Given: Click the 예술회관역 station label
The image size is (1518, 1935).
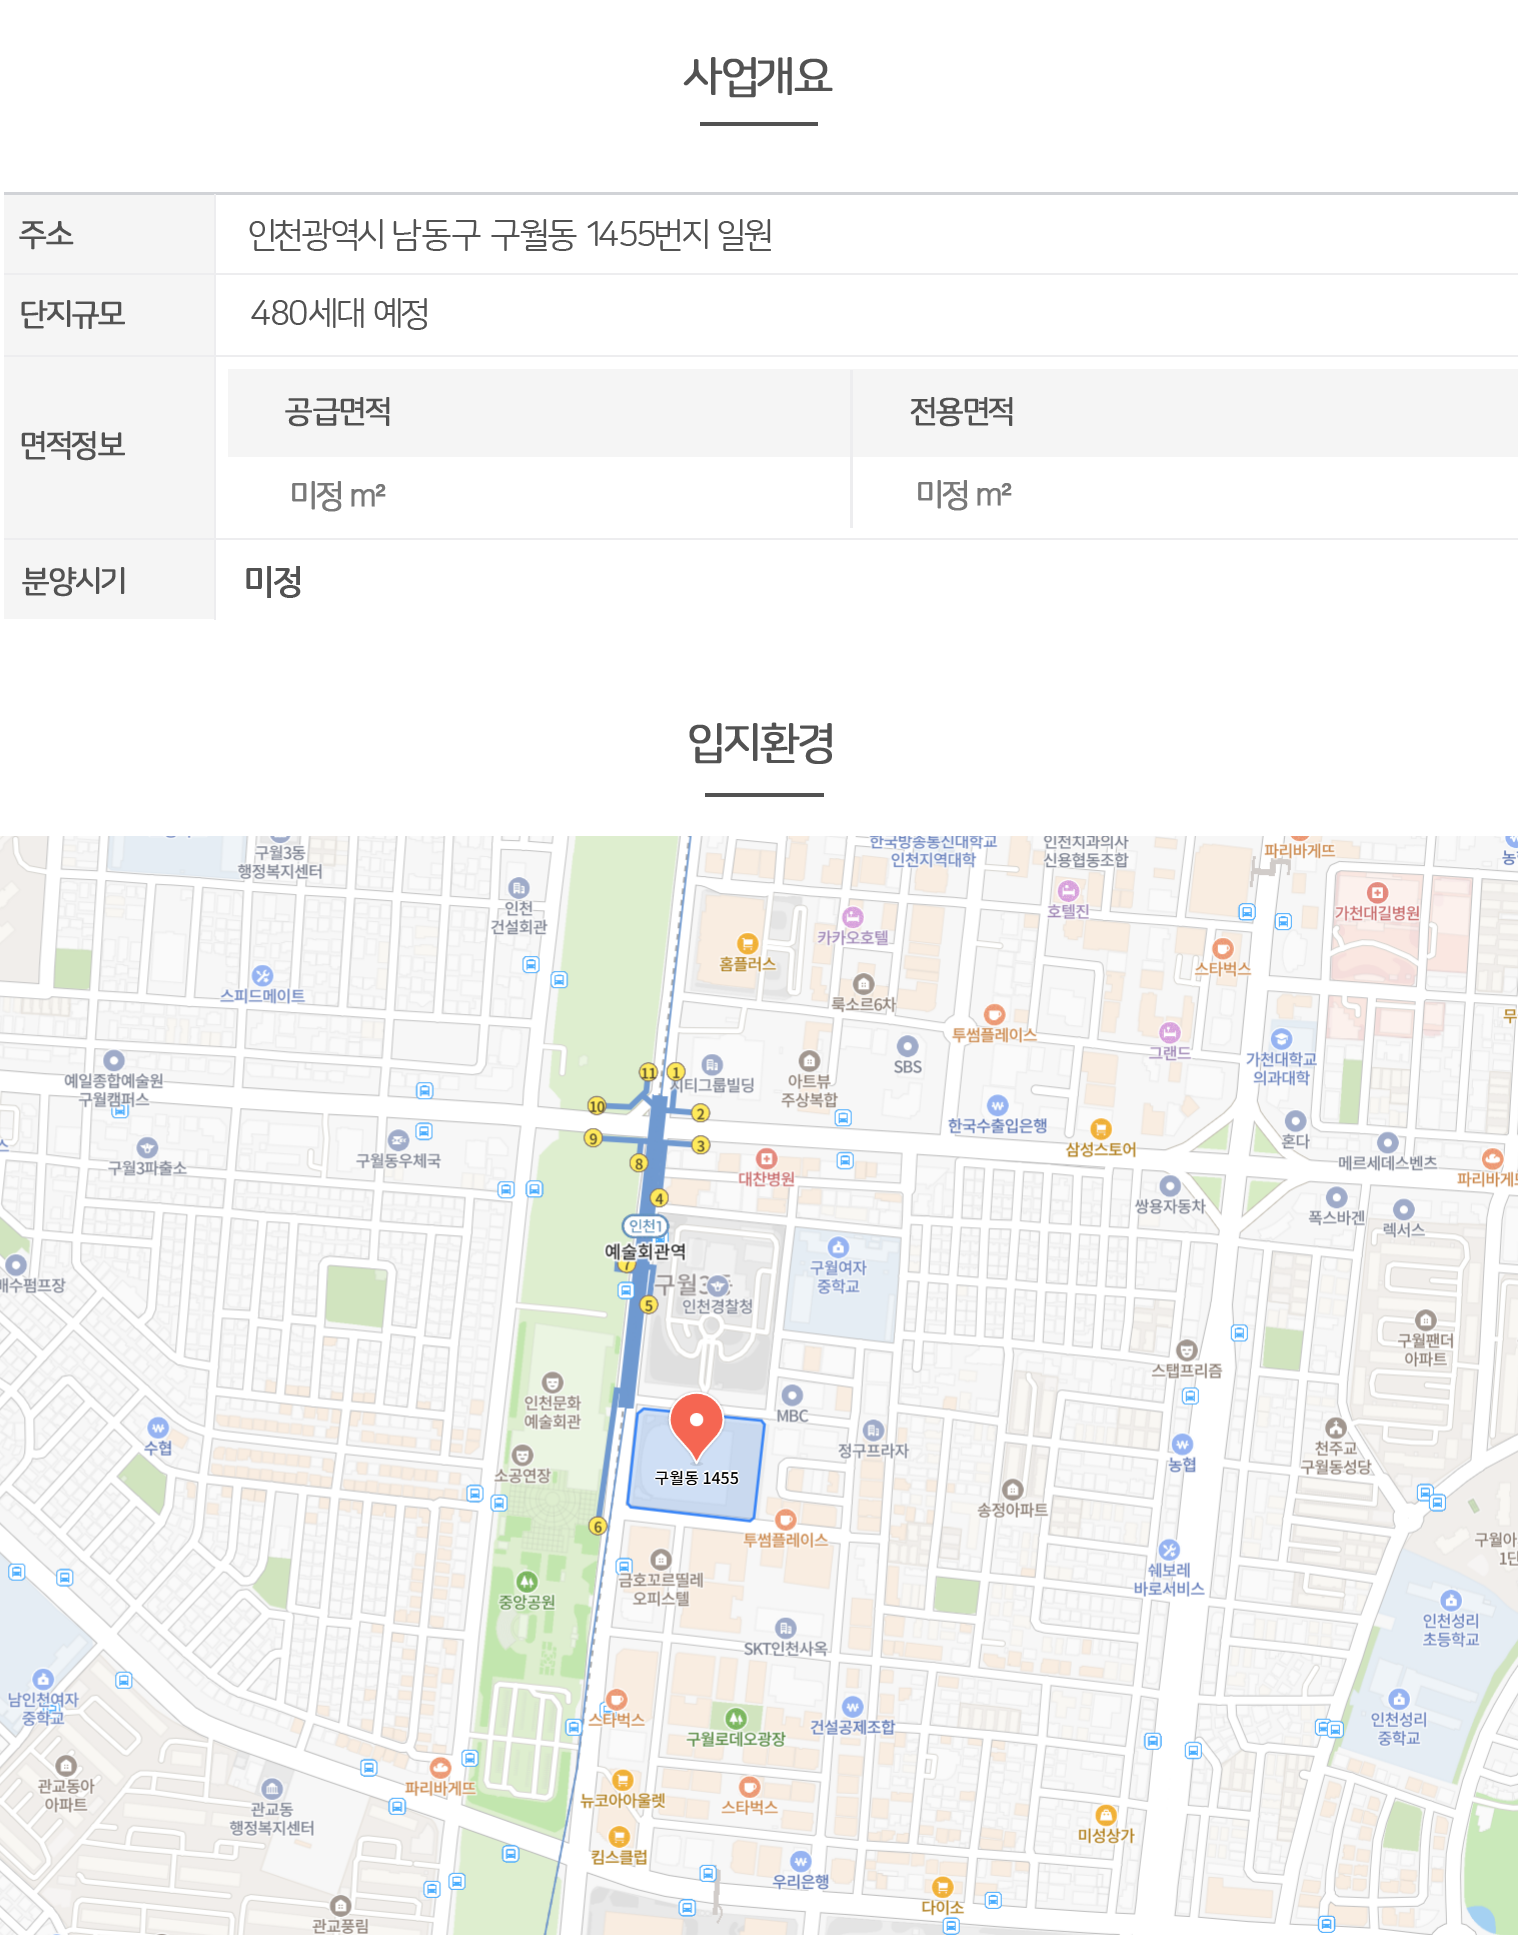Looking at the screenshot, I should (645, 1251).
